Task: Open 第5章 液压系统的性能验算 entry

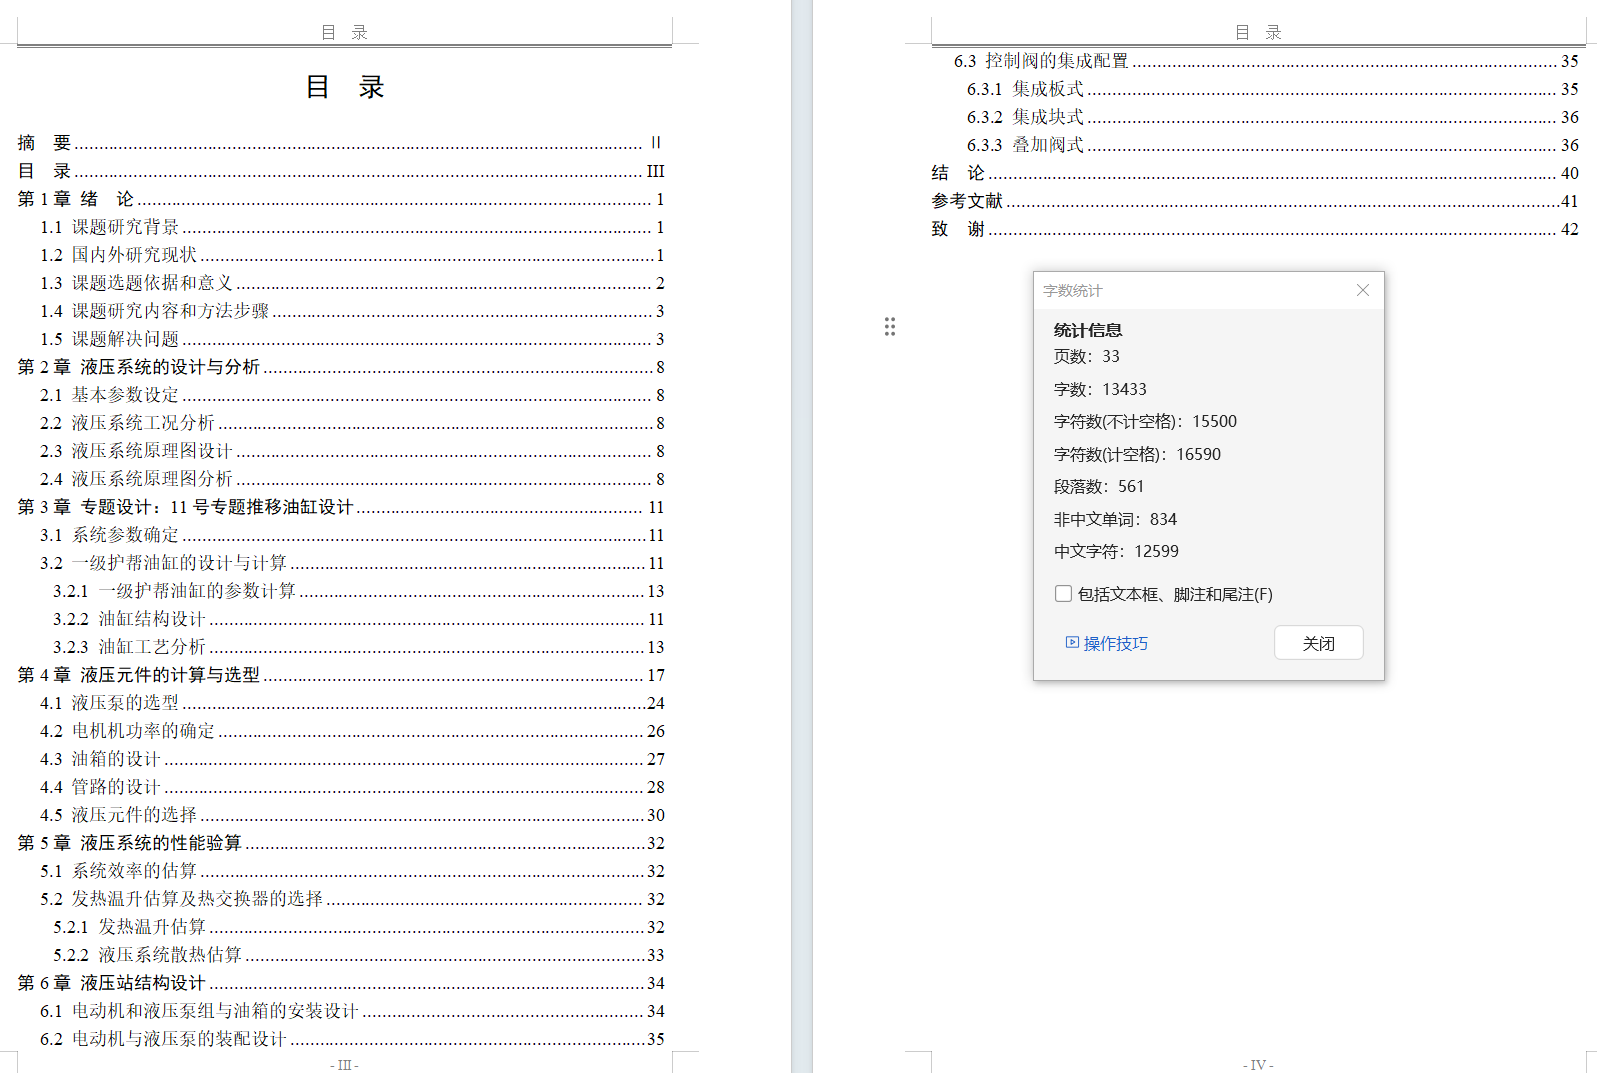Action: (341, 843)
